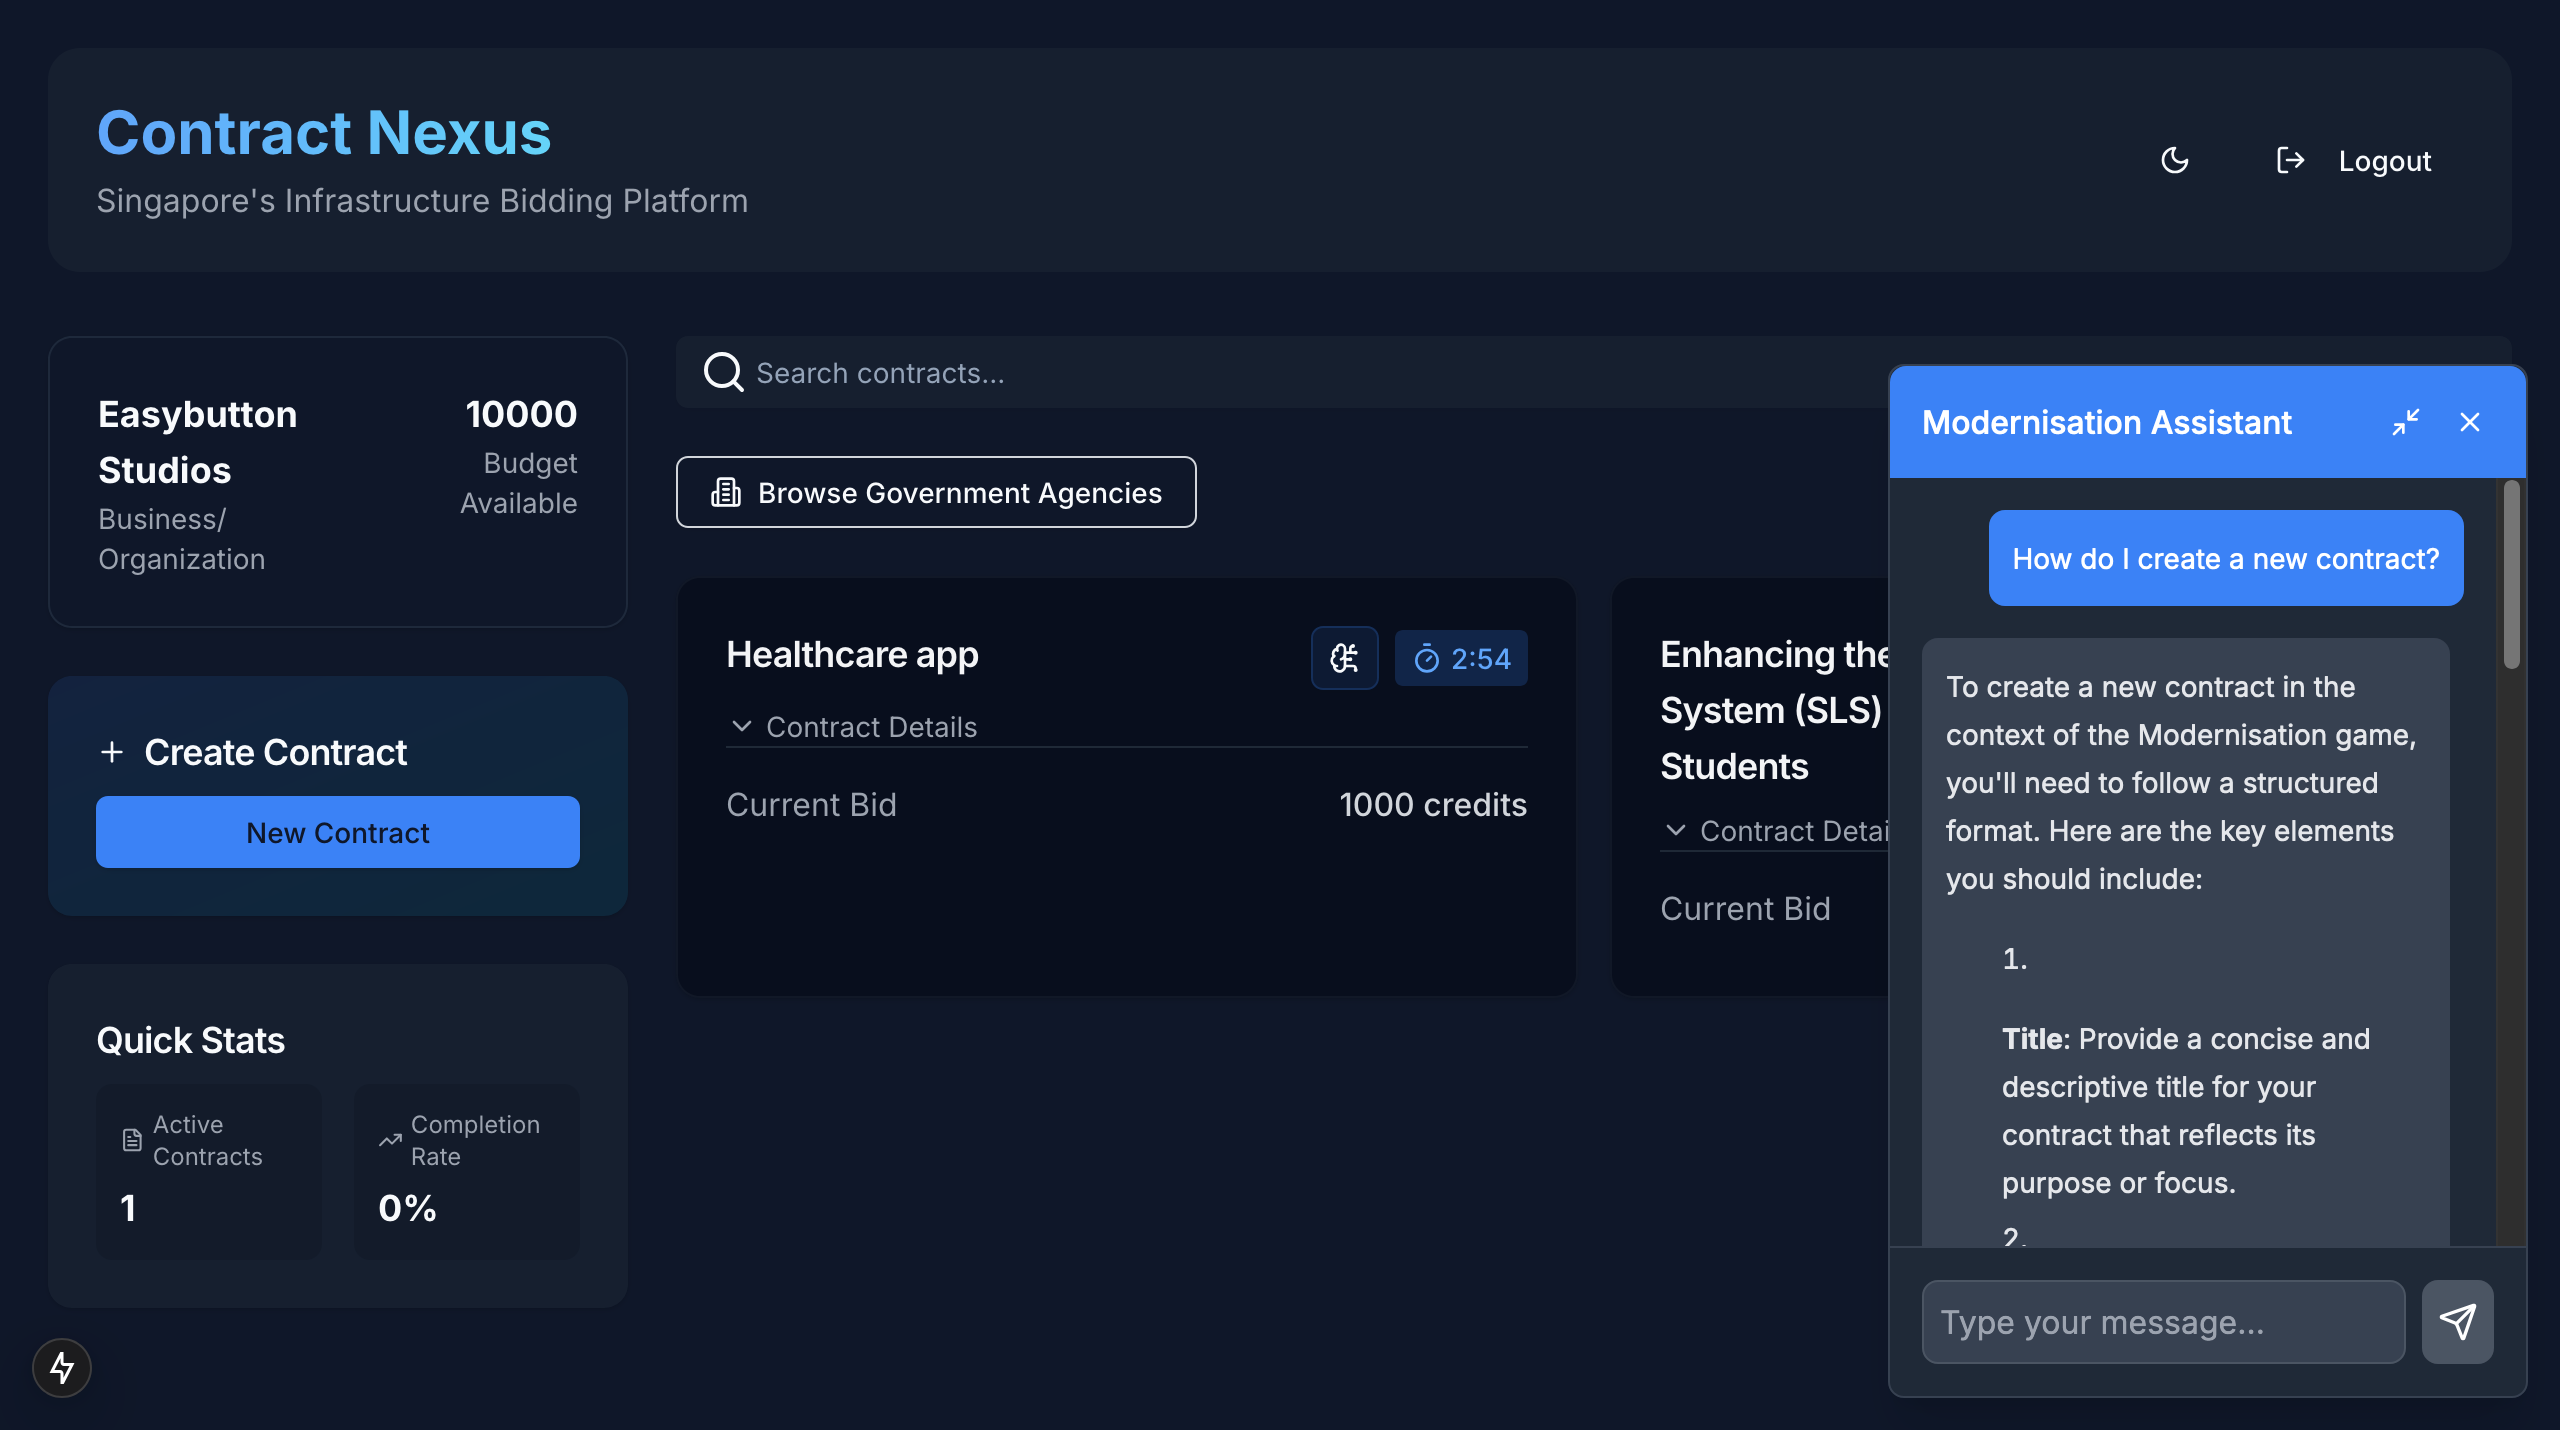Click the chat panel scrollbar thumb
Screen dimensions: 2560x1430
pos(2511,575)
